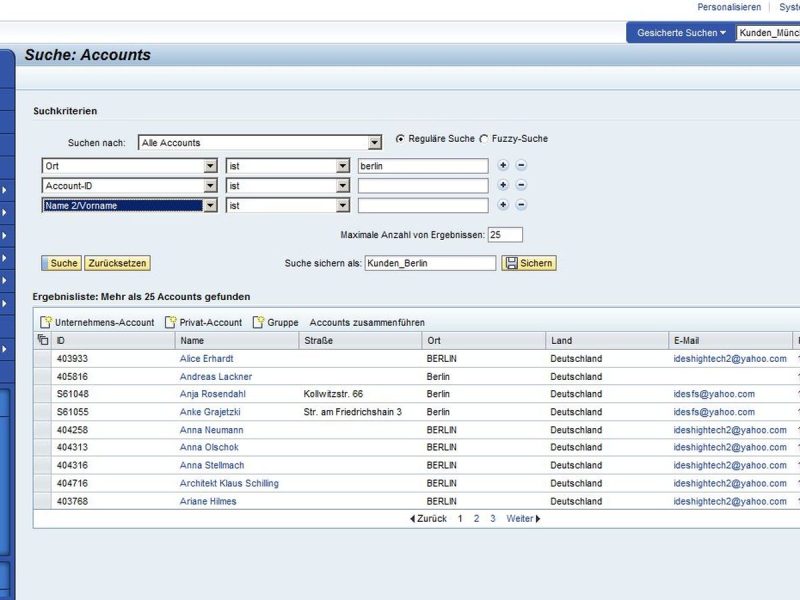
Task: Select the row of account 404313
Action: [42, 447]
